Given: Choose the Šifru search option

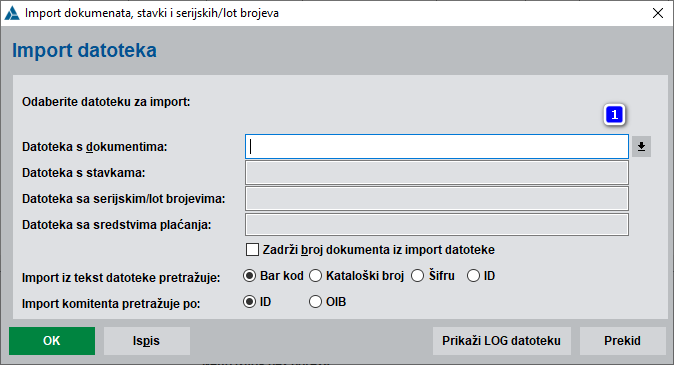Looking at the screenshot, I should click(417, 276).
